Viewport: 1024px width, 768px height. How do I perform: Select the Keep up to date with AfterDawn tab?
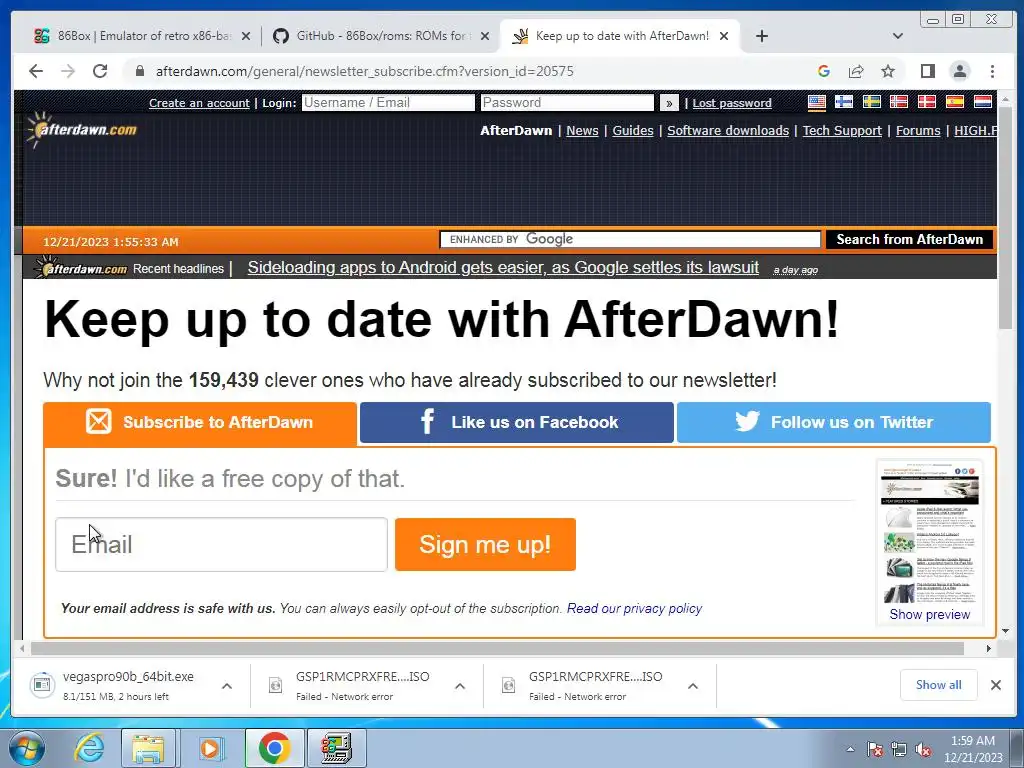point(620,36)
